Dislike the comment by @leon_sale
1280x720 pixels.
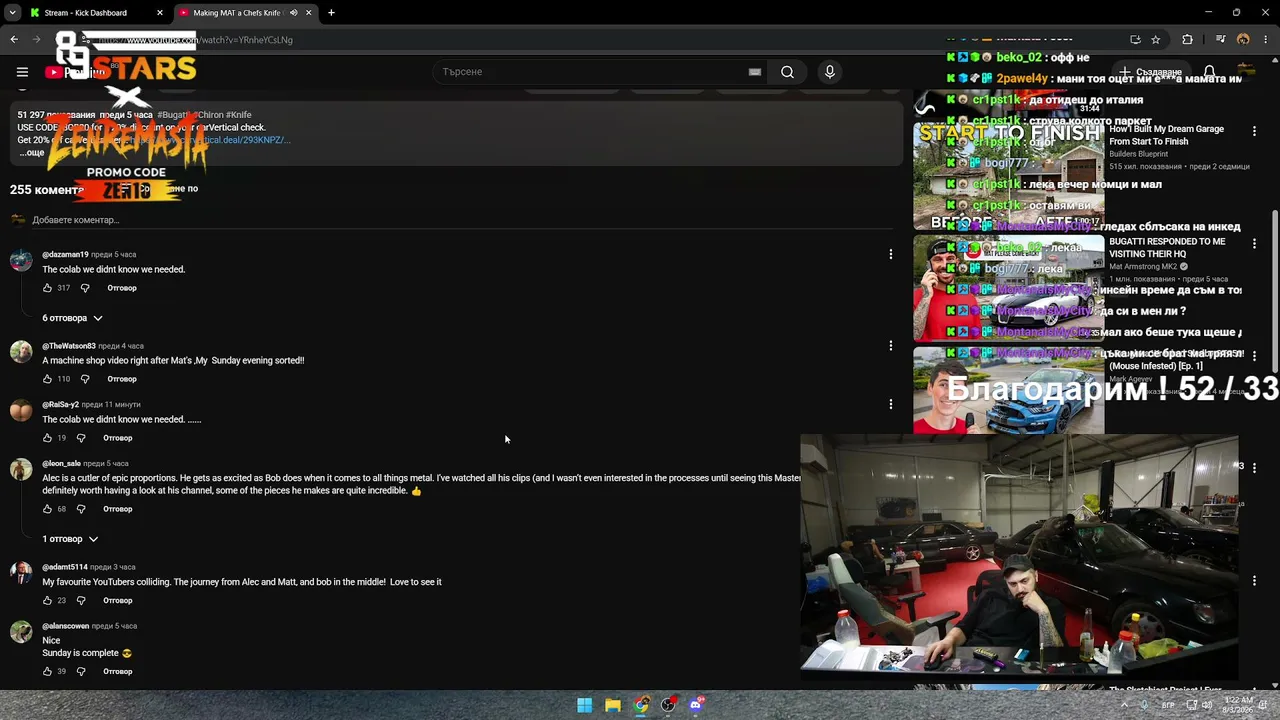[x=81, y=509]
